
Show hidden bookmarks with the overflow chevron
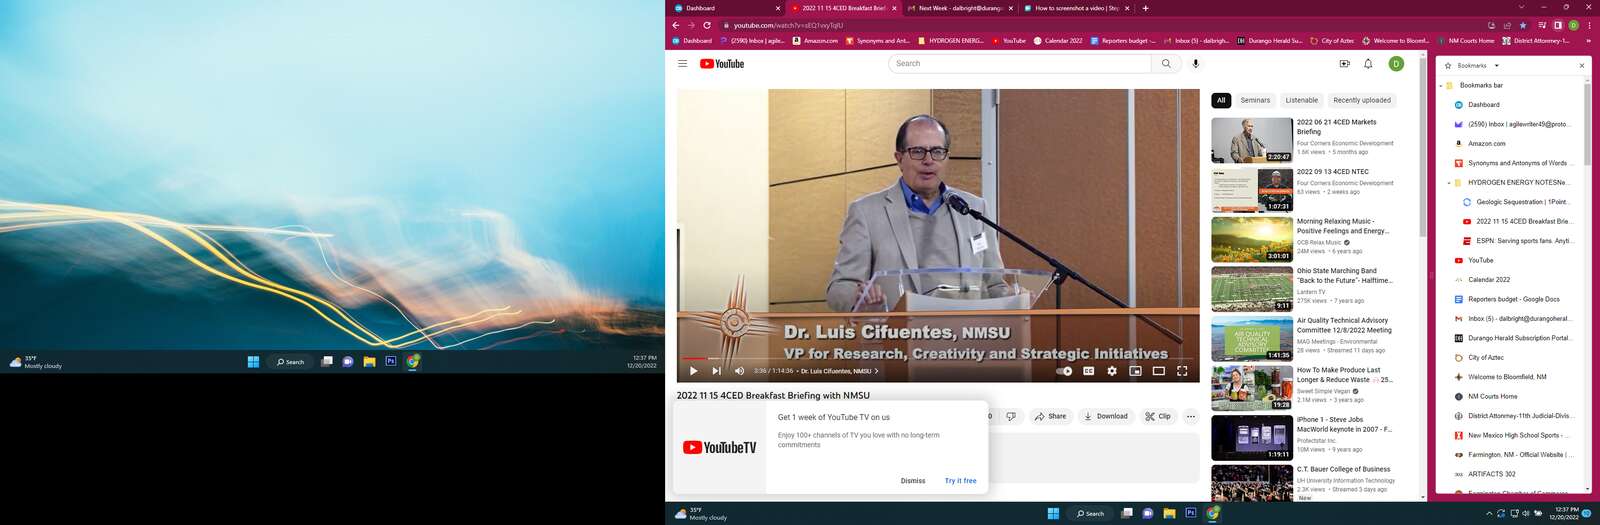pos(1589,40)
